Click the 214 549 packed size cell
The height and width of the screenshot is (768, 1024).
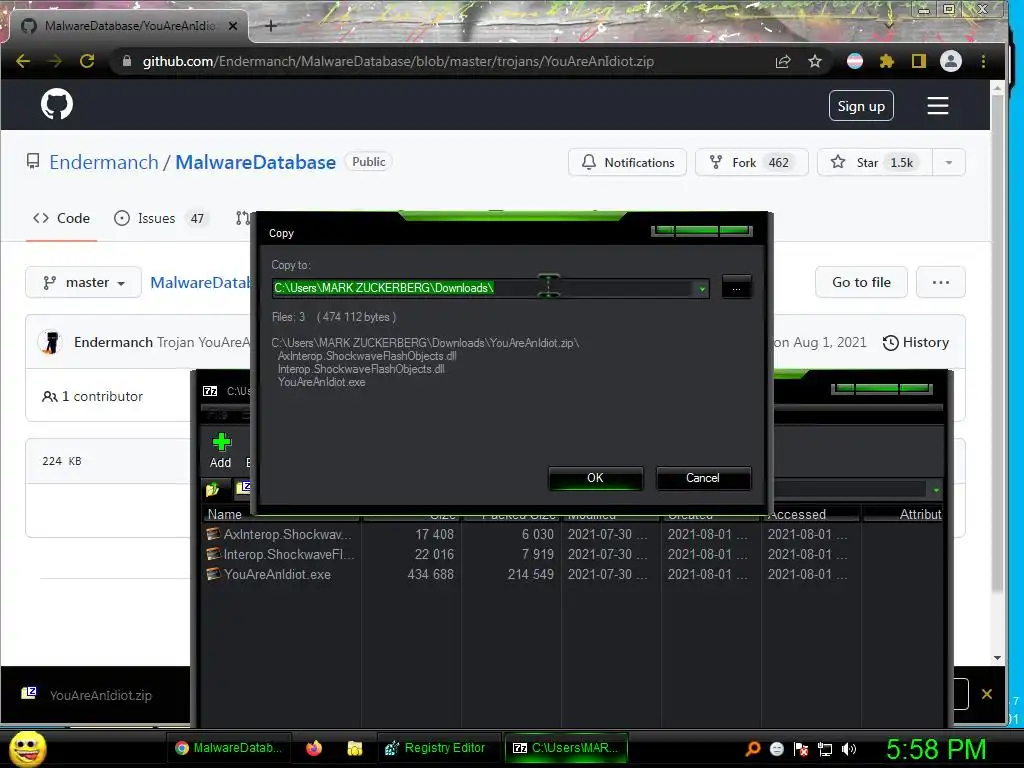[x=530, y=575]
